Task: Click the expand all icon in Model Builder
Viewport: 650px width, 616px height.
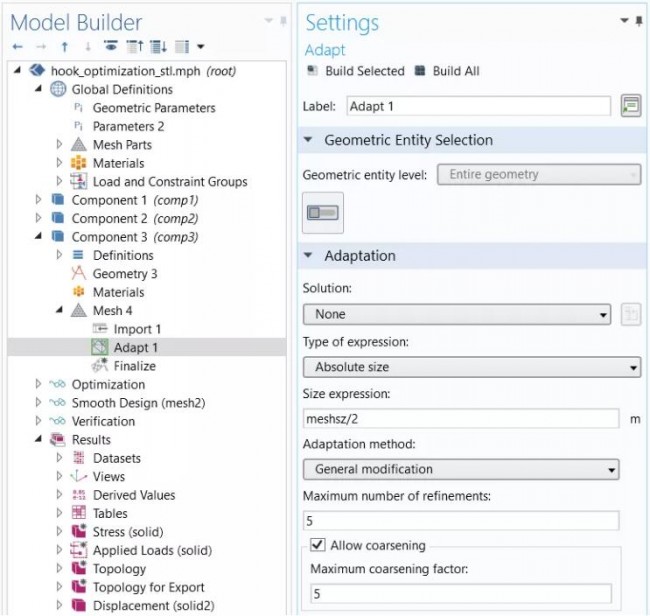Action: 158,47
